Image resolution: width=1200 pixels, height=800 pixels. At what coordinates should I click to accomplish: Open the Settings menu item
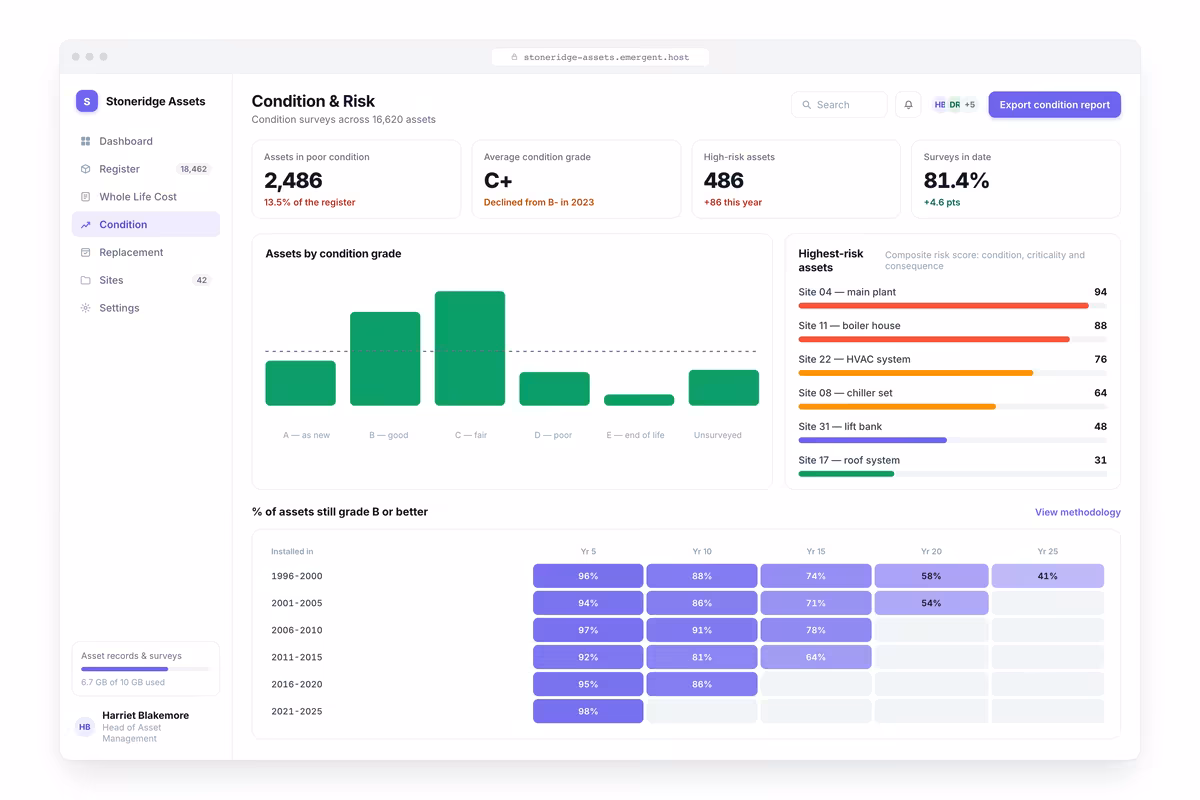pos(146,308)
